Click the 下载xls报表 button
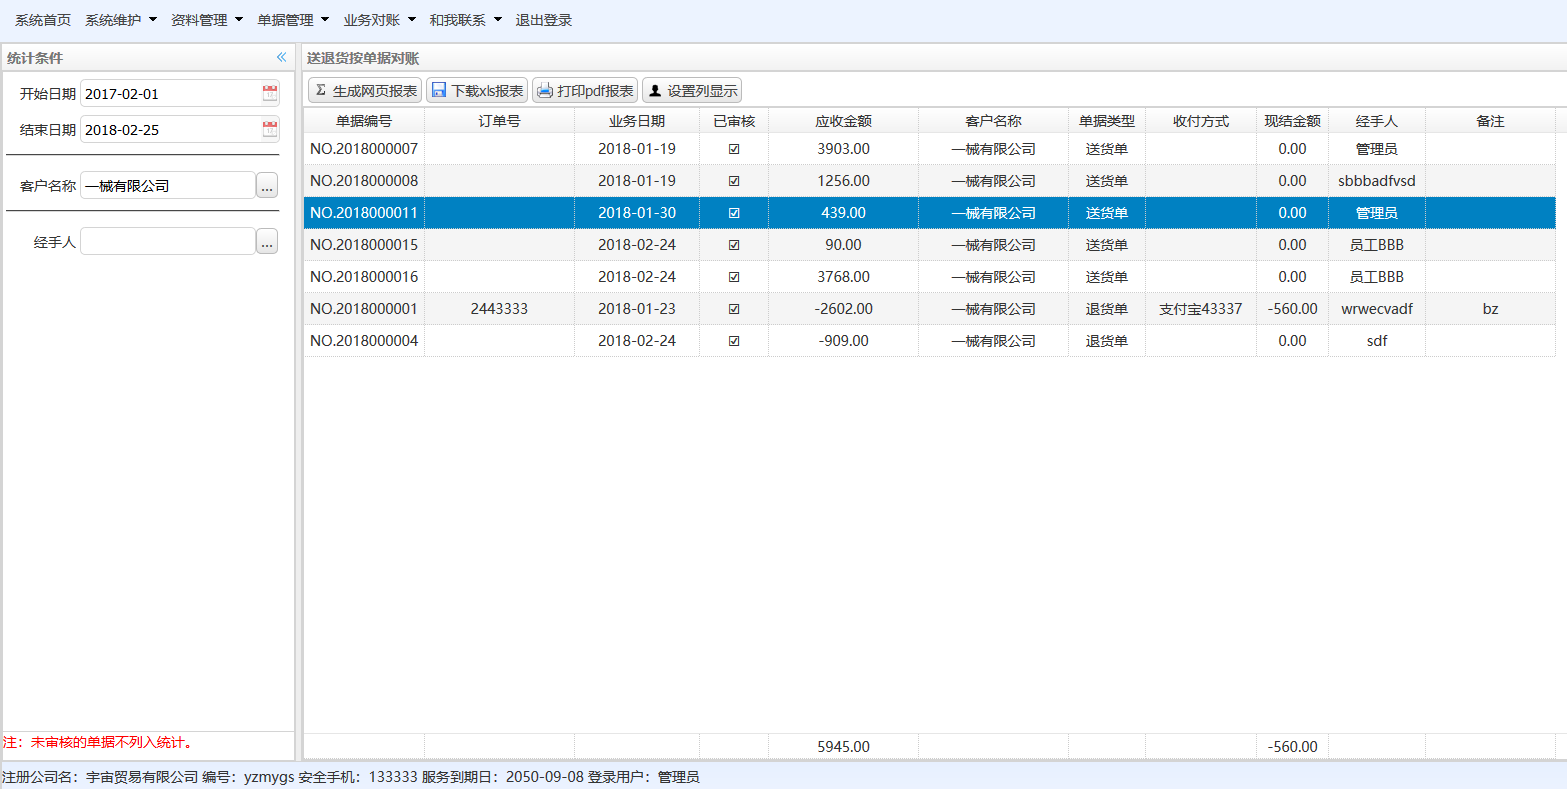 (477, 90)
